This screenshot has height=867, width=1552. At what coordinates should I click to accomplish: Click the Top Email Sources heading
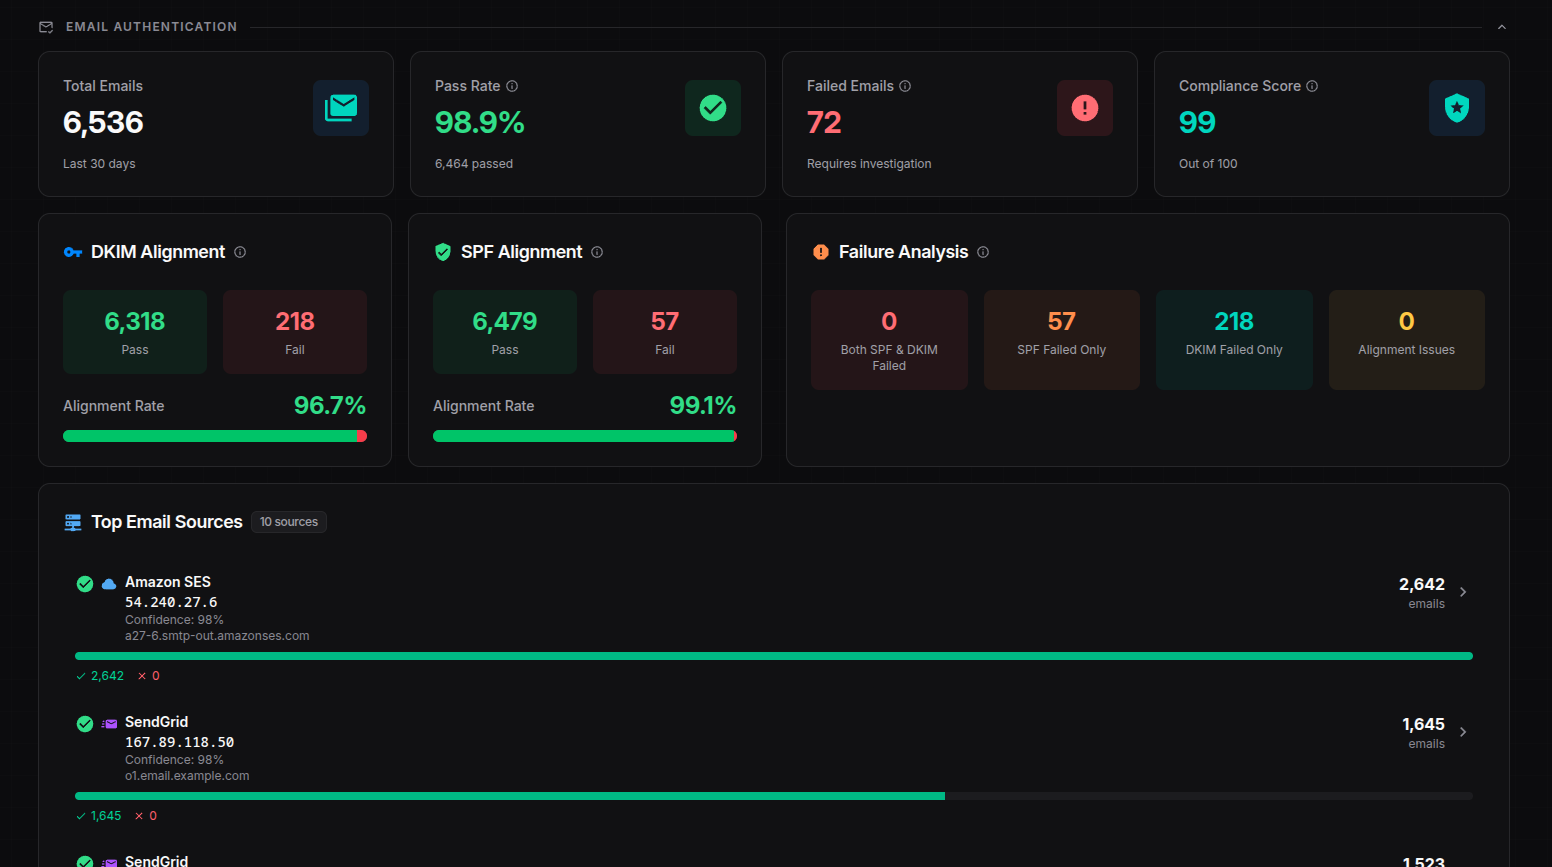click(x=167, y=522)
